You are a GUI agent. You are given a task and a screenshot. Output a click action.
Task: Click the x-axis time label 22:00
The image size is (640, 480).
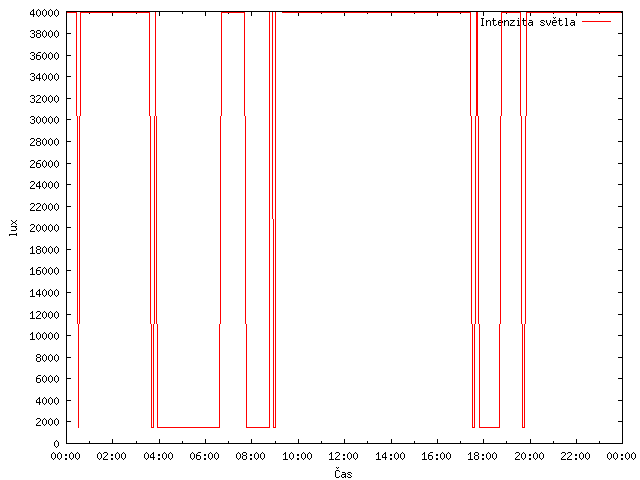tap(576, 456)
